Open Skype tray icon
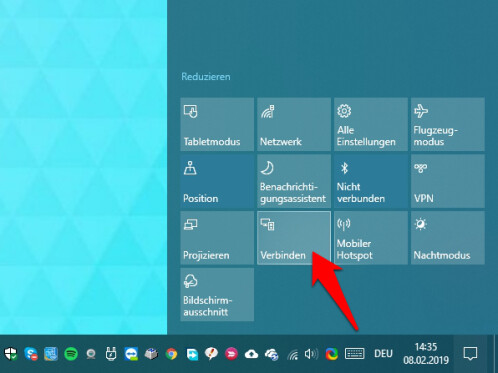The image size is (498, 373). click(x=31, y=354)
